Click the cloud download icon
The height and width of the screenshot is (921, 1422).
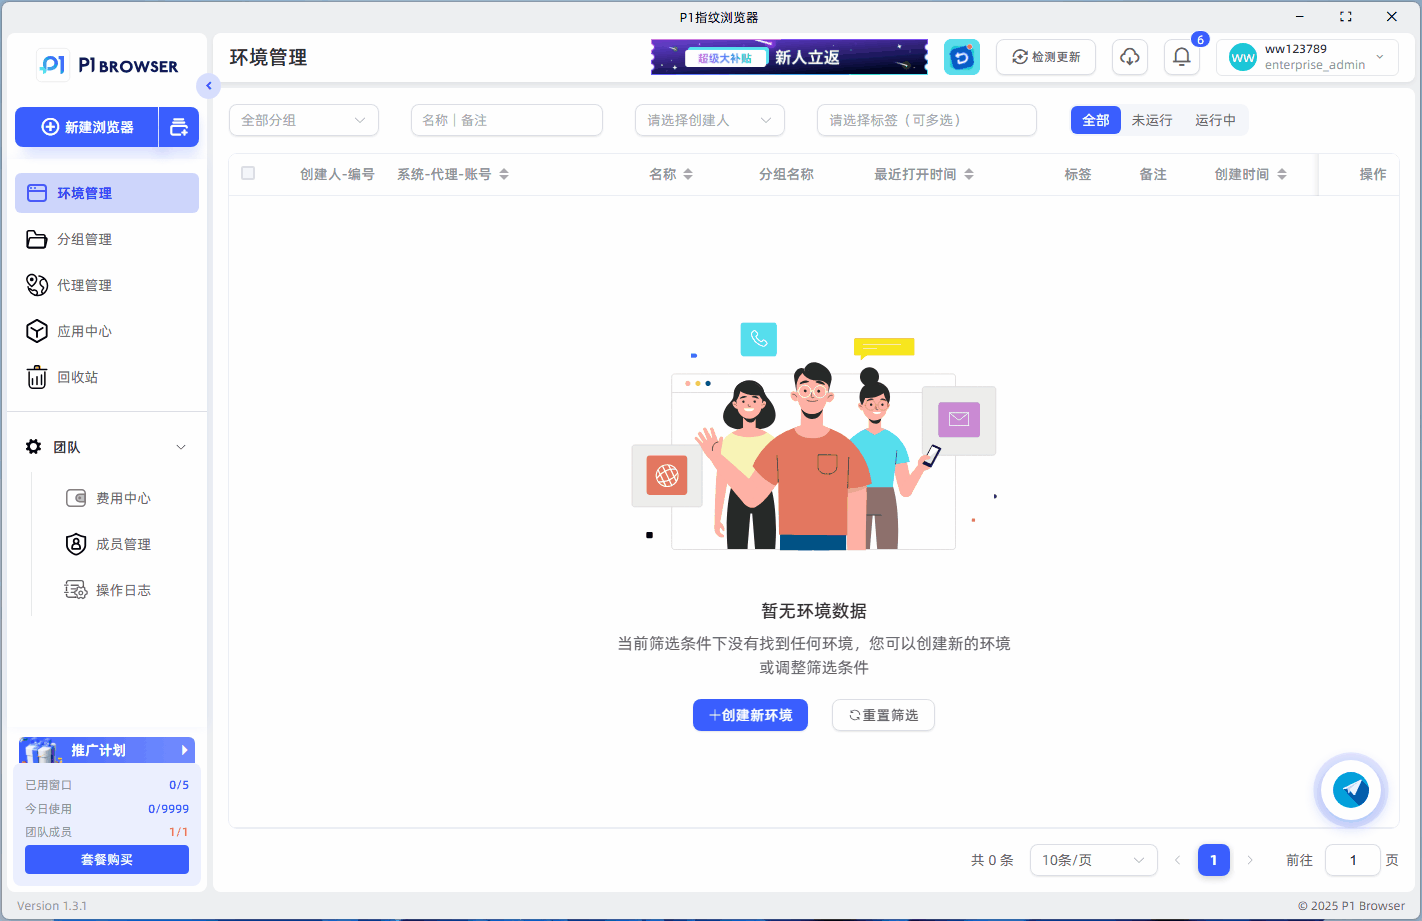(1129, 57)
